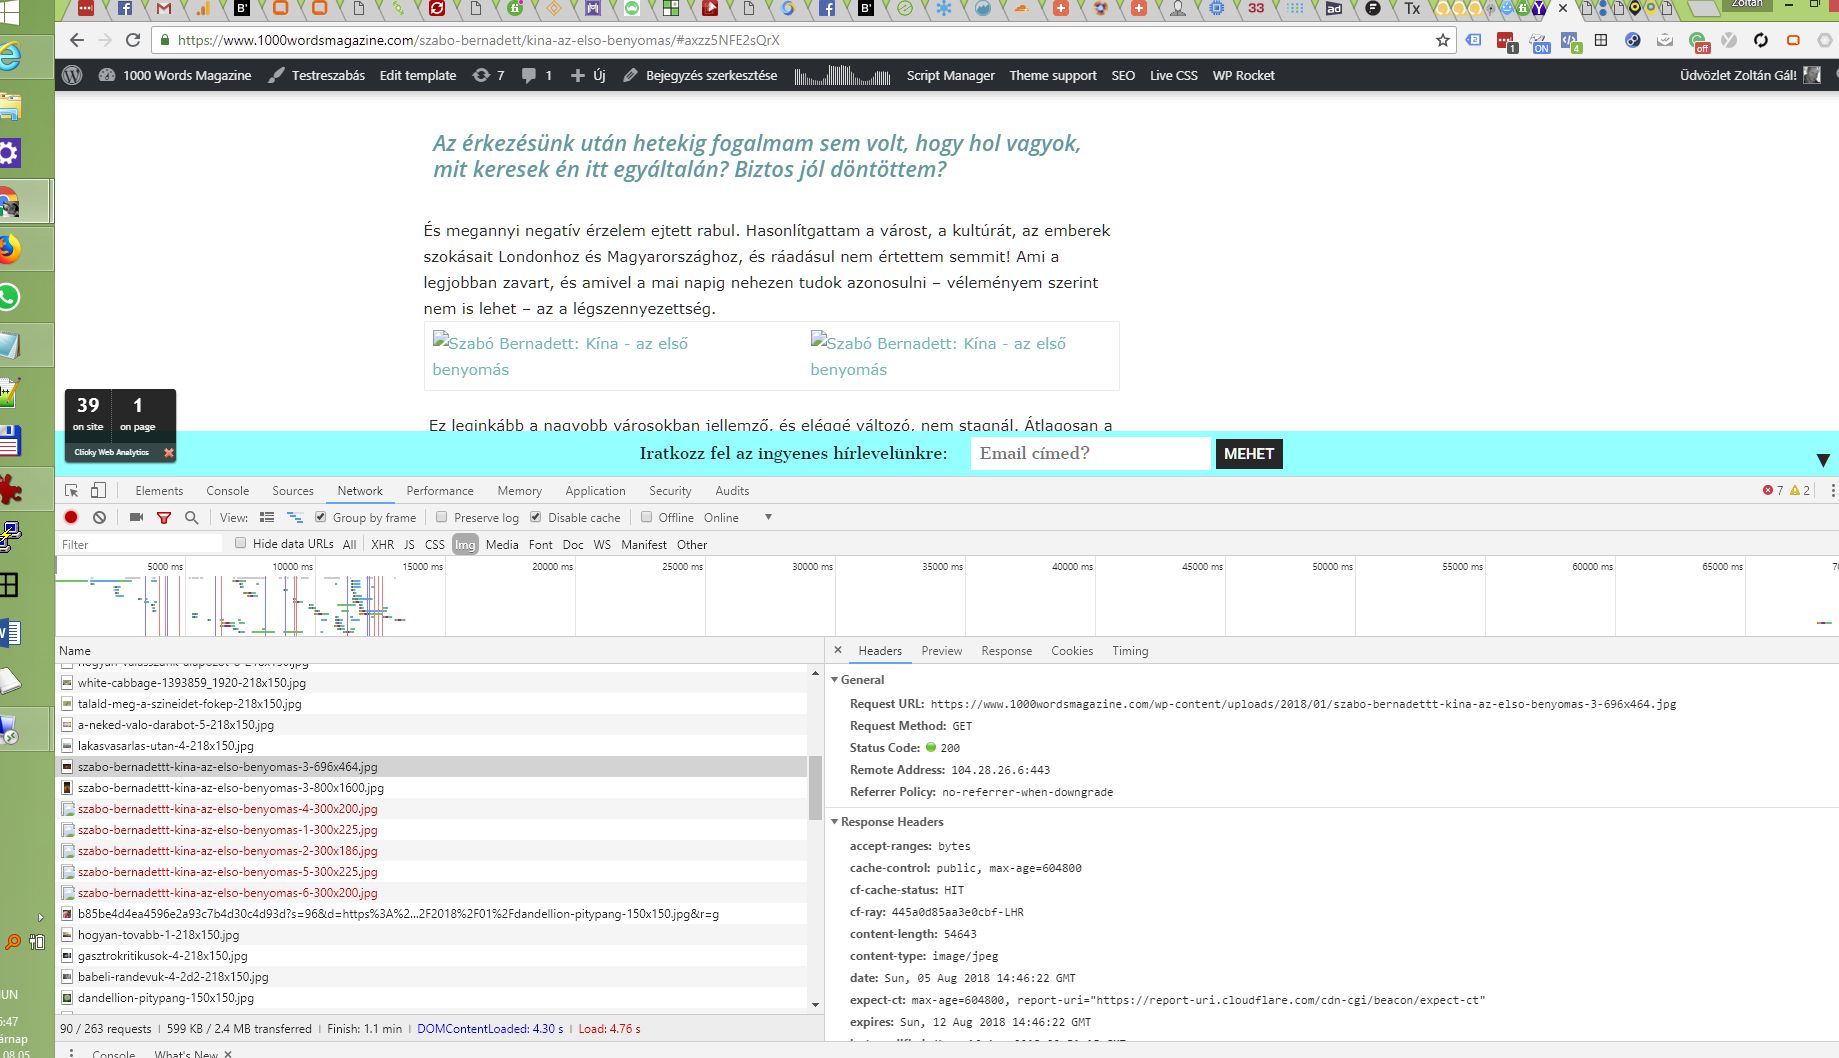This screenshot has height=1058, width=1839.
Task: Select request szabo-bernadettt-kina-az-elso-benyomas-3-800x1600.jpg
Action: (x=431, y=787)
